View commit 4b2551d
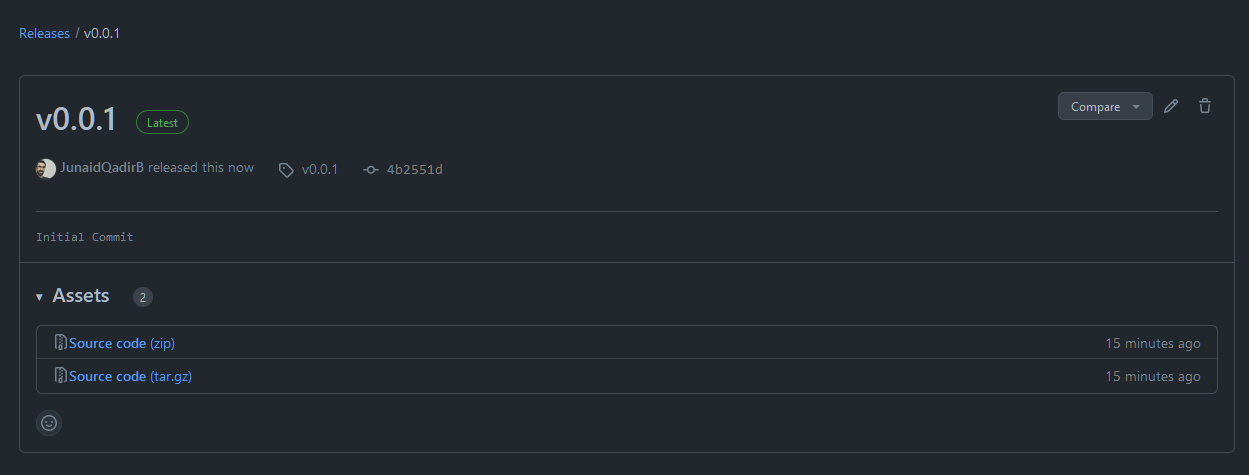The width and height of the screenshot is (1249, 475). pyautogui.click(x=414, y=169)
